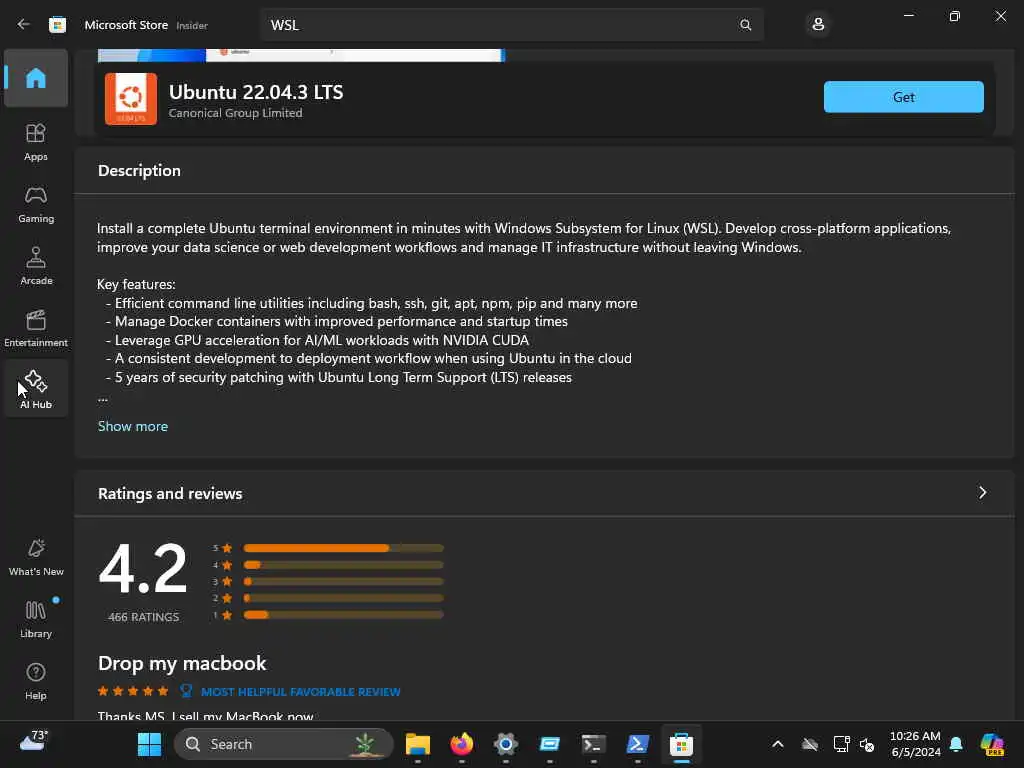Click the Ratings and reviews heading
Image resolution: width=1024 pixels, height=768 pixels.
[x=170, y=494]
